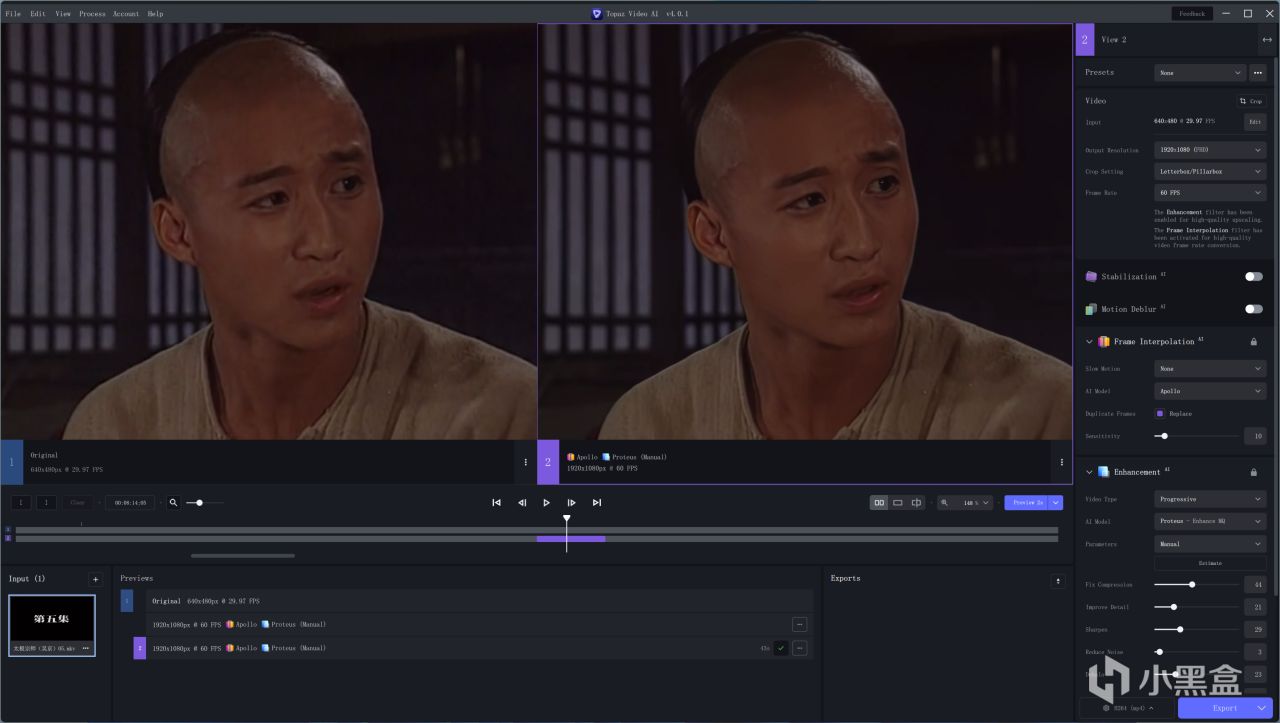
Task: Set trim start point button
Action: point(21,503)
